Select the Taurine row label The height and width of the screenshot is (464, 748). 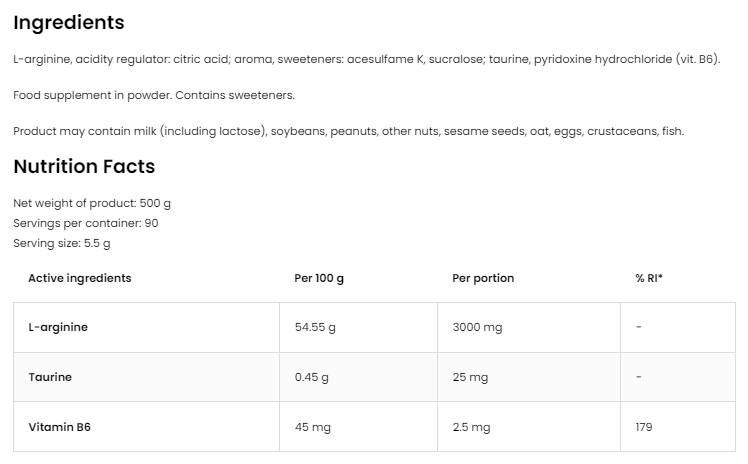[50, 377]
